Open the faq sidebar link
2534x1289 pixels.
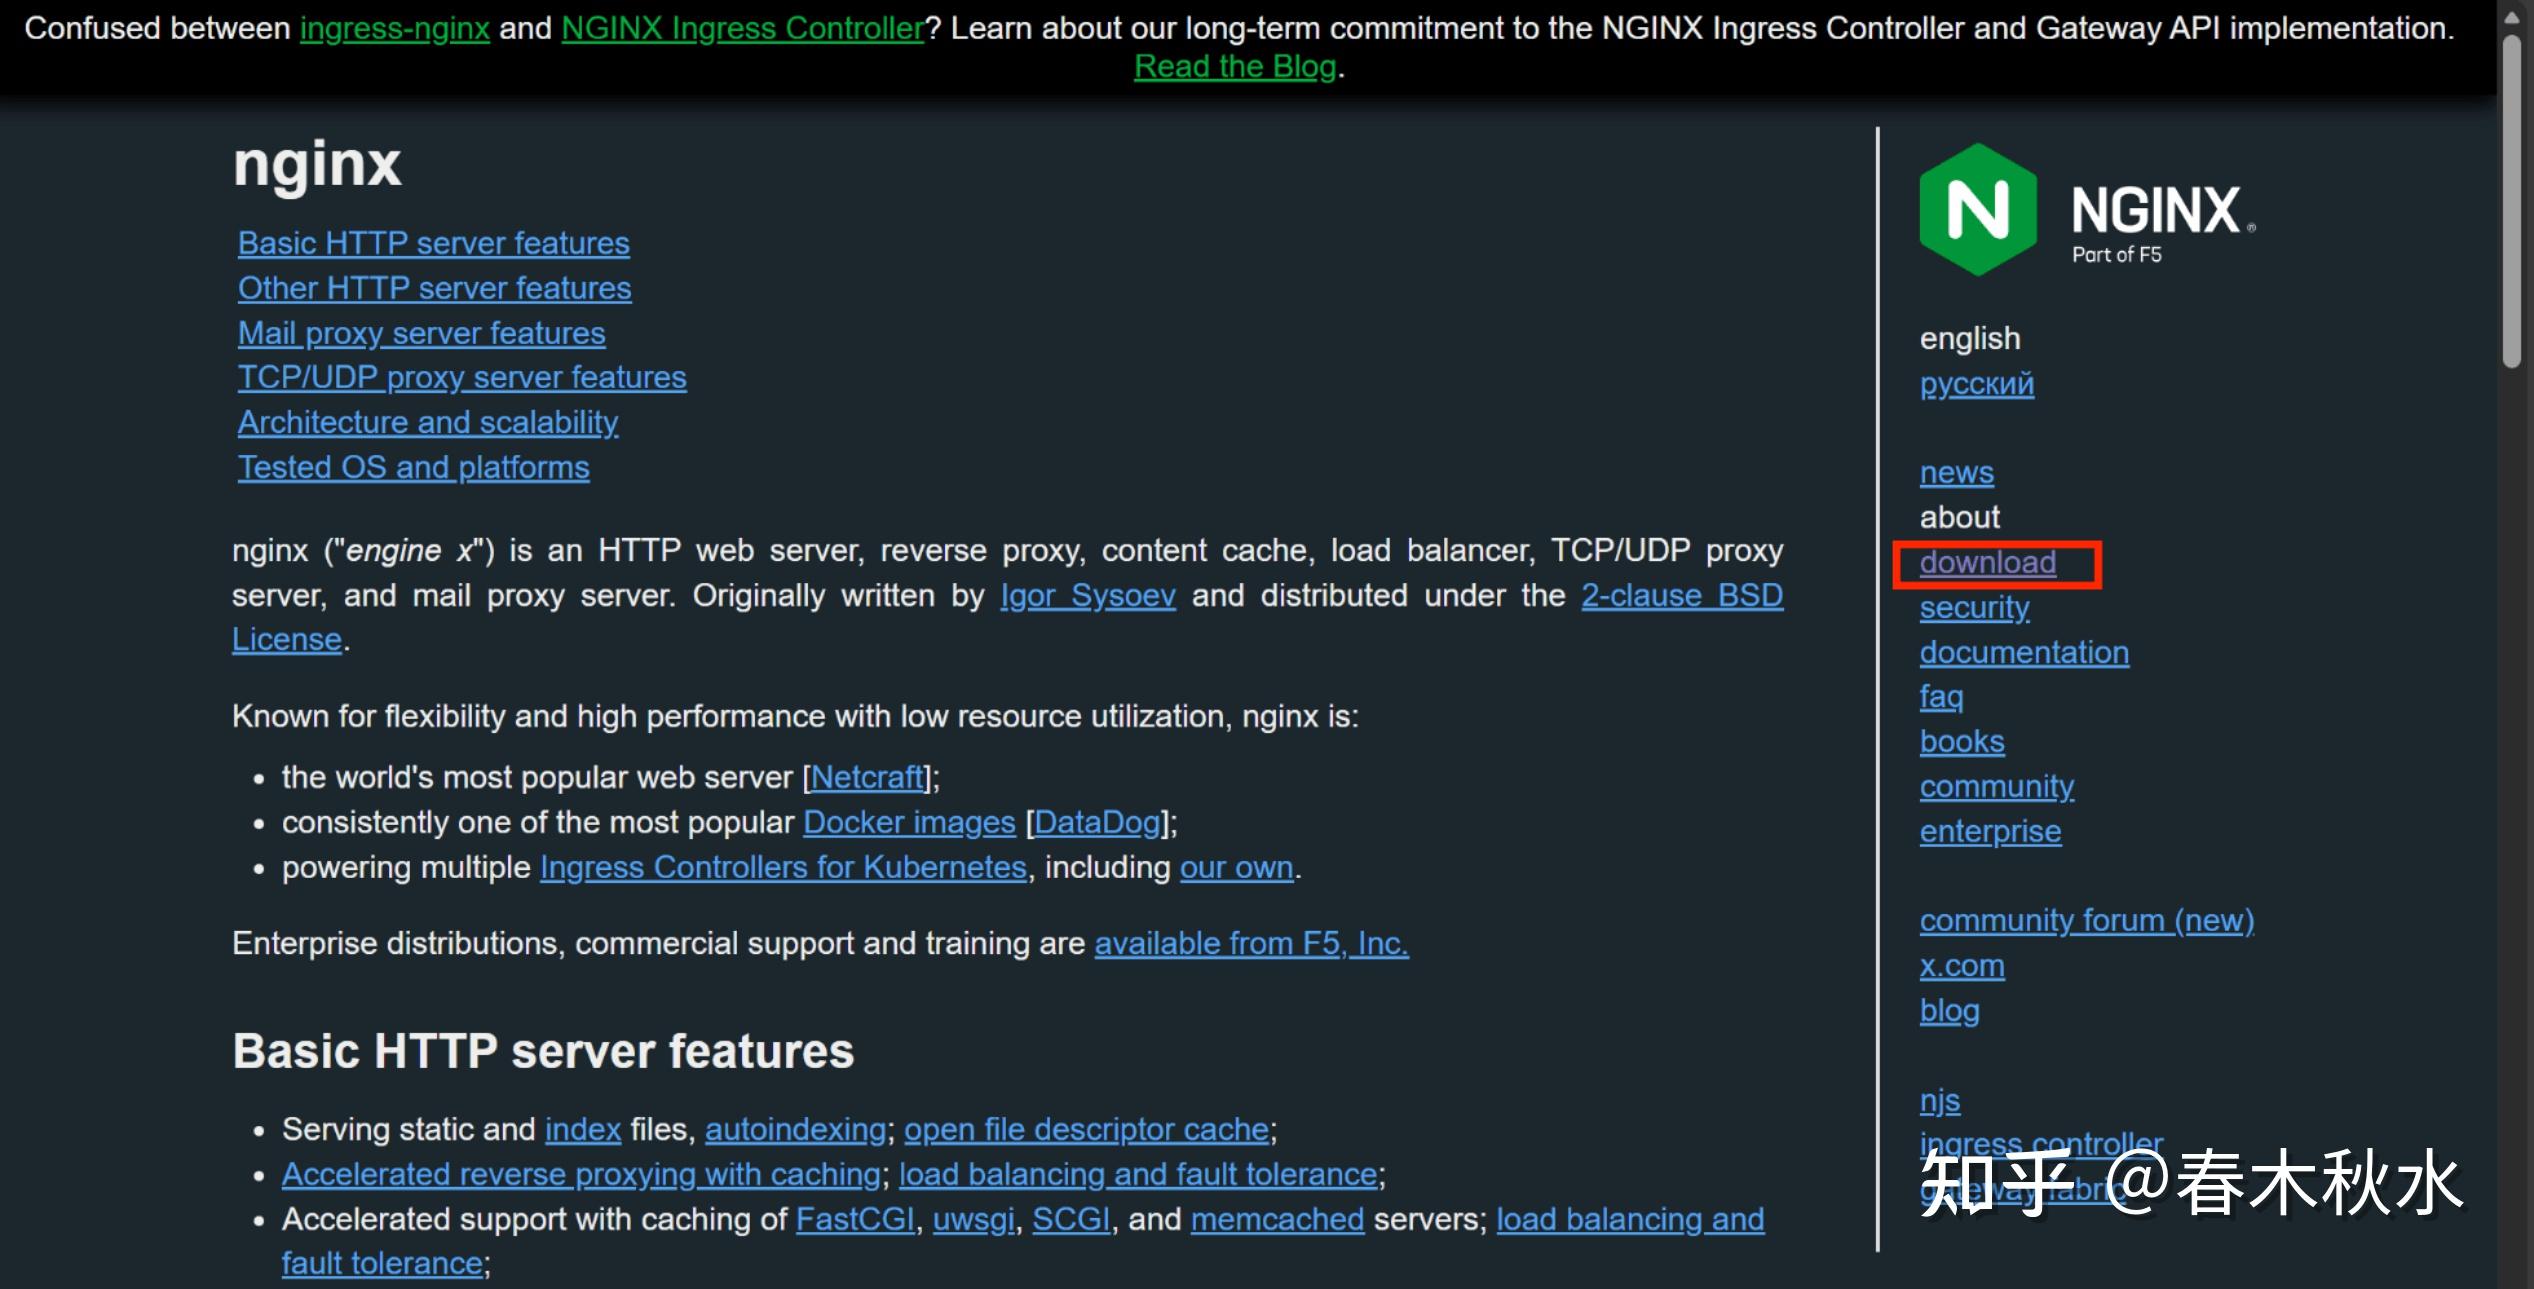click(1941, 696)
